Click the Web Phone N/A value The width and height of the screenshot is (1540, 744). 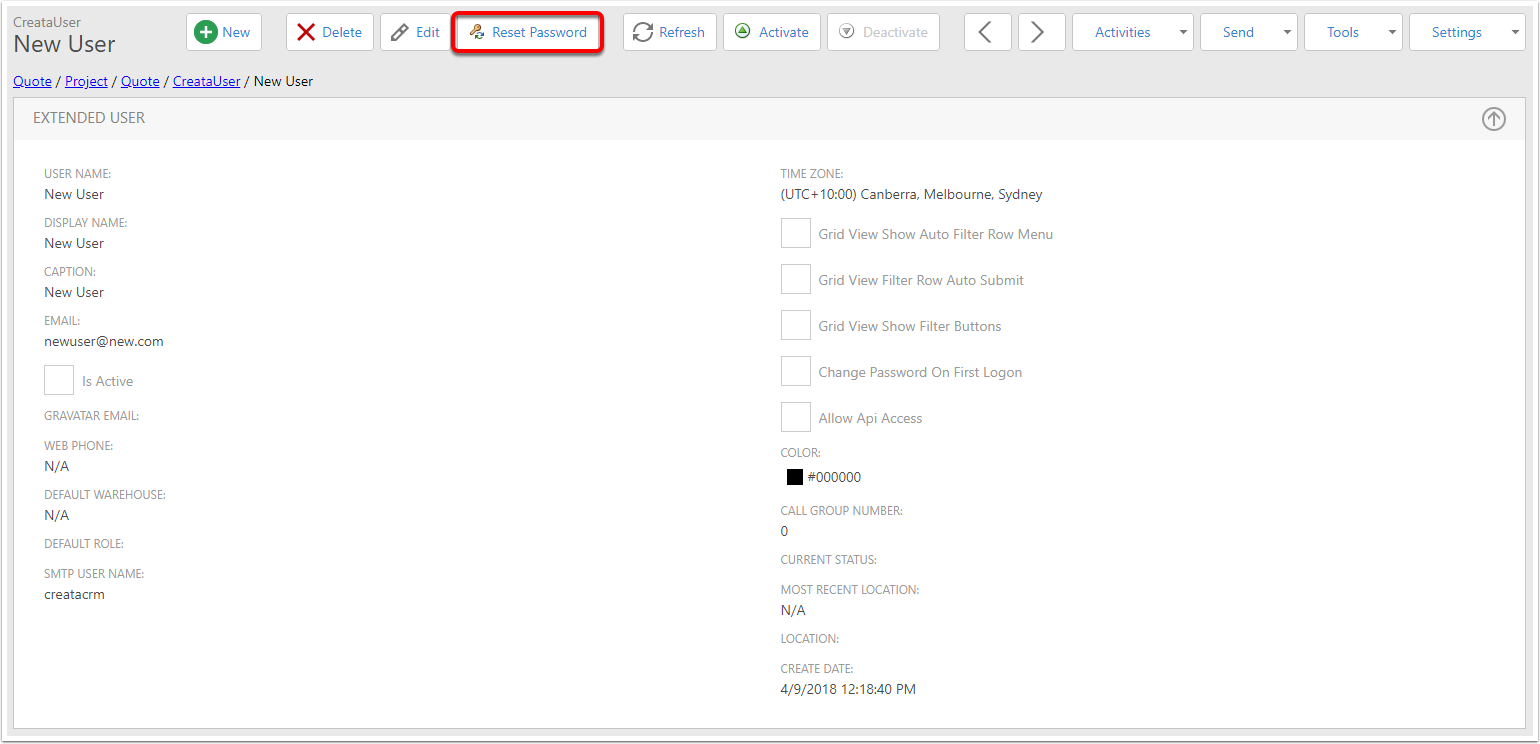pyautogui.click(x=57, y=466)
